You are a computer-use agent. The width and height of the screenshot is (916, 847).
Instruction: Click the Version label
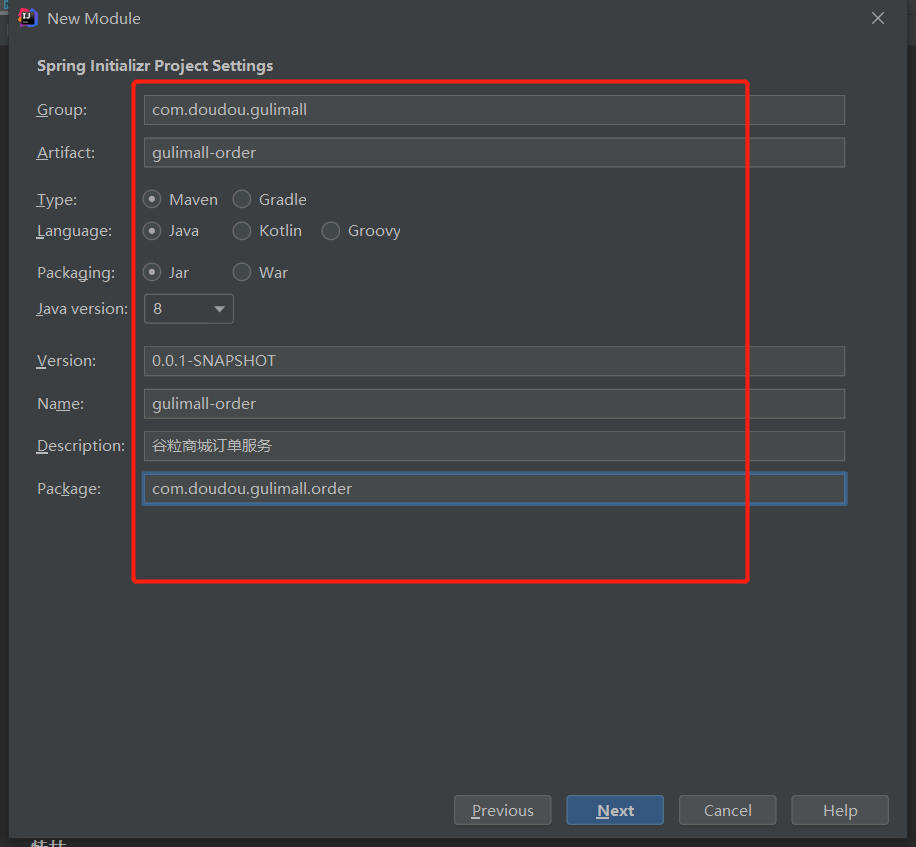66,361
